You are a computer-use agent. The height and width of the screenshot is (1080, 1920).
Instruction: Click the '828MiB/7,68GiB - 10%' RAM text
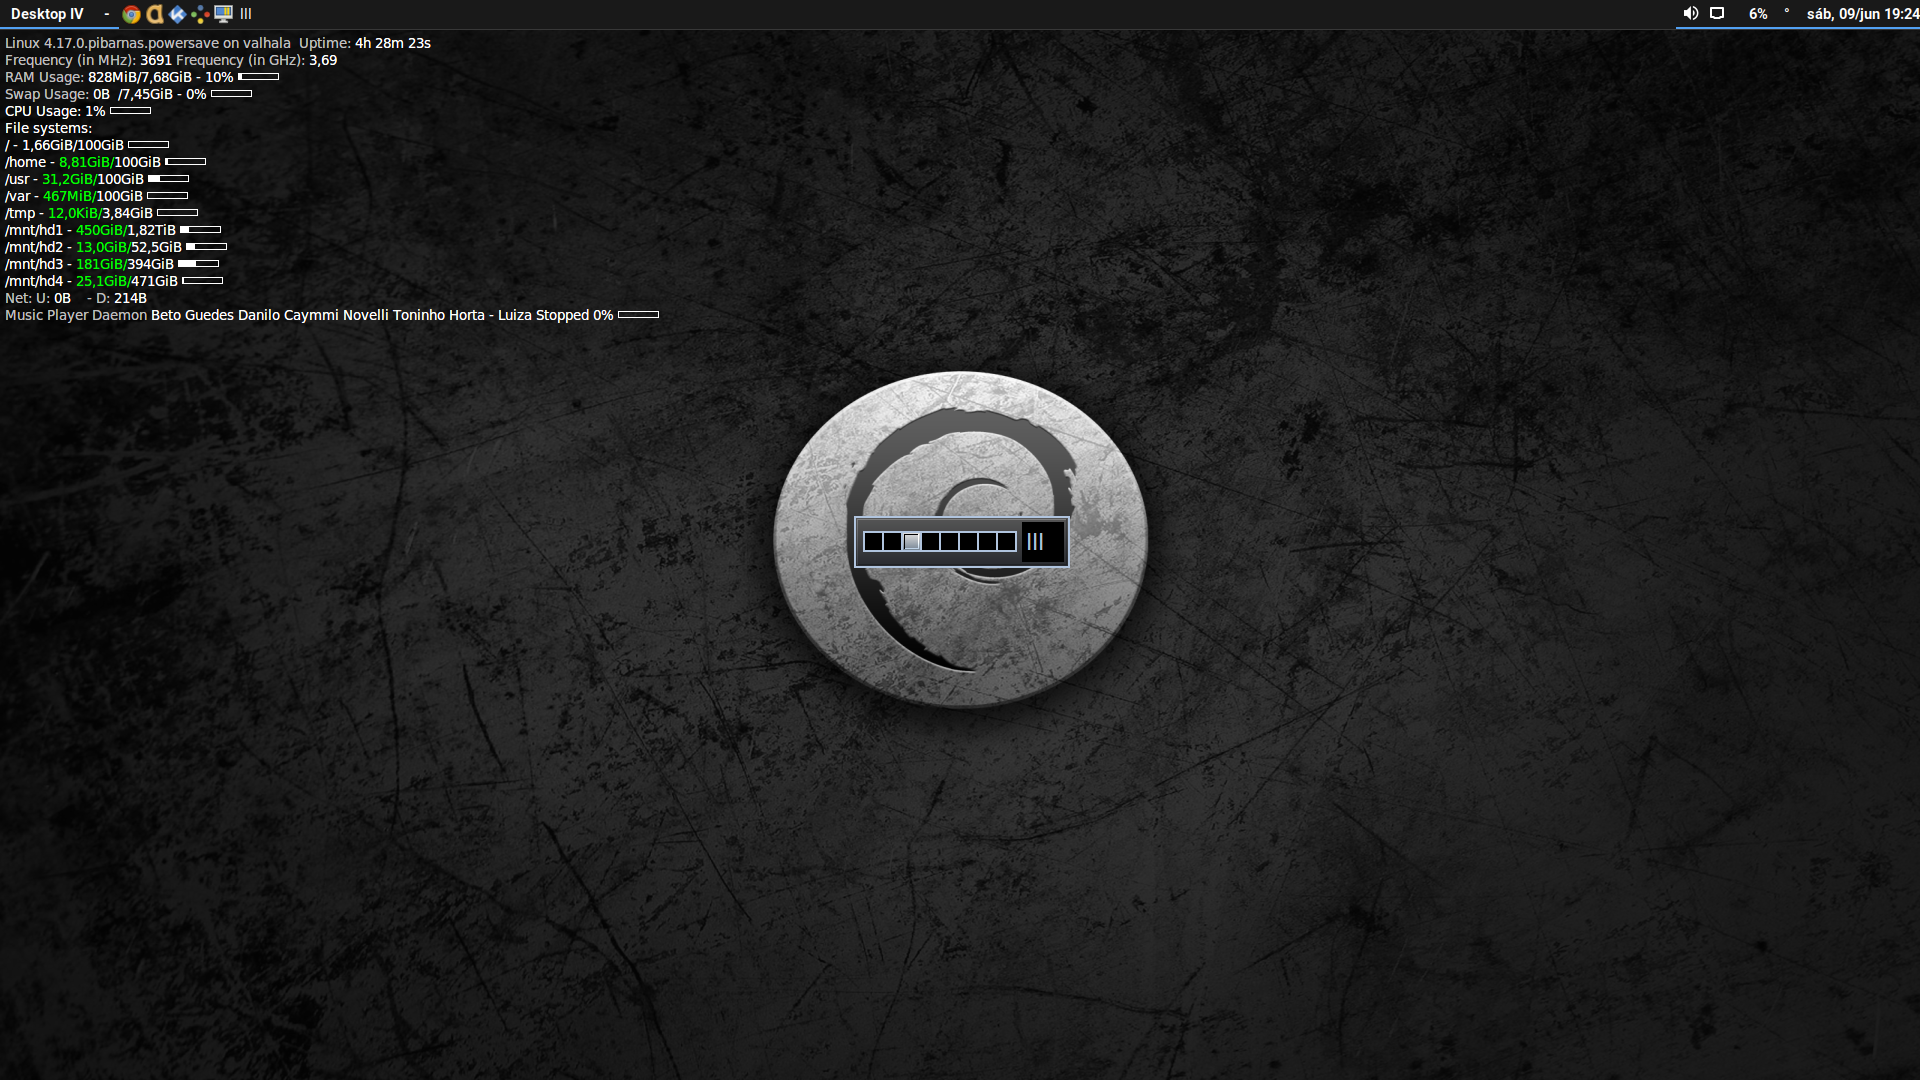pos(160,77)
